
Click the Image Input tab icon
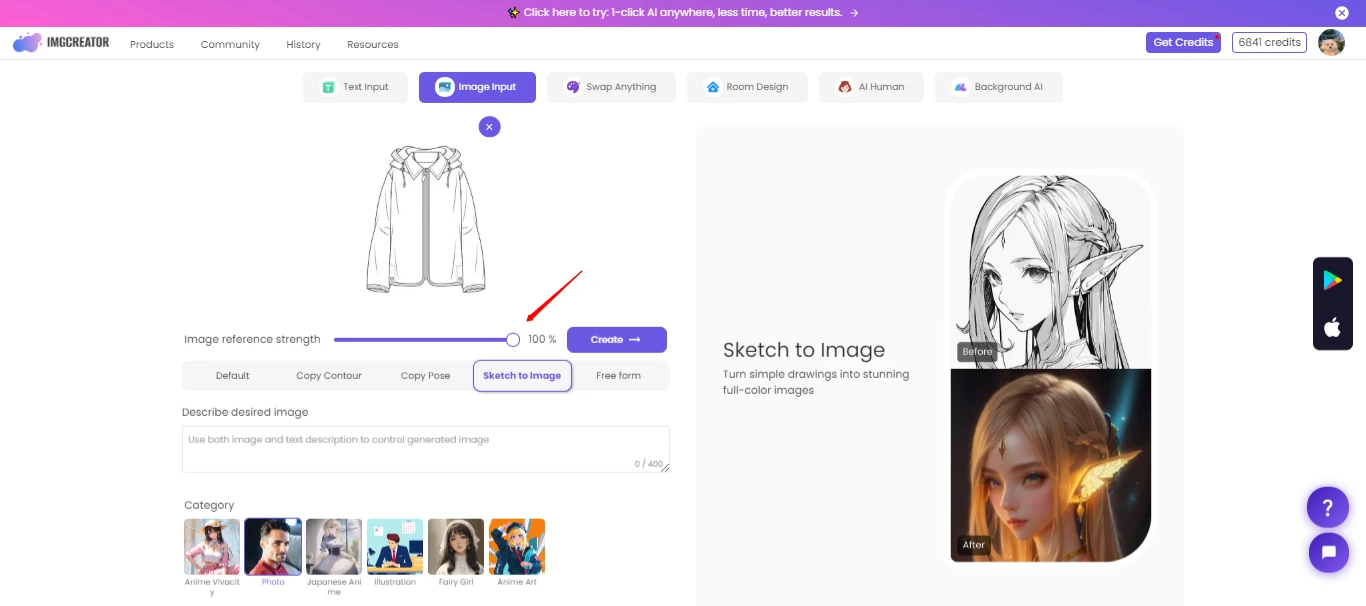click(444, 87)
